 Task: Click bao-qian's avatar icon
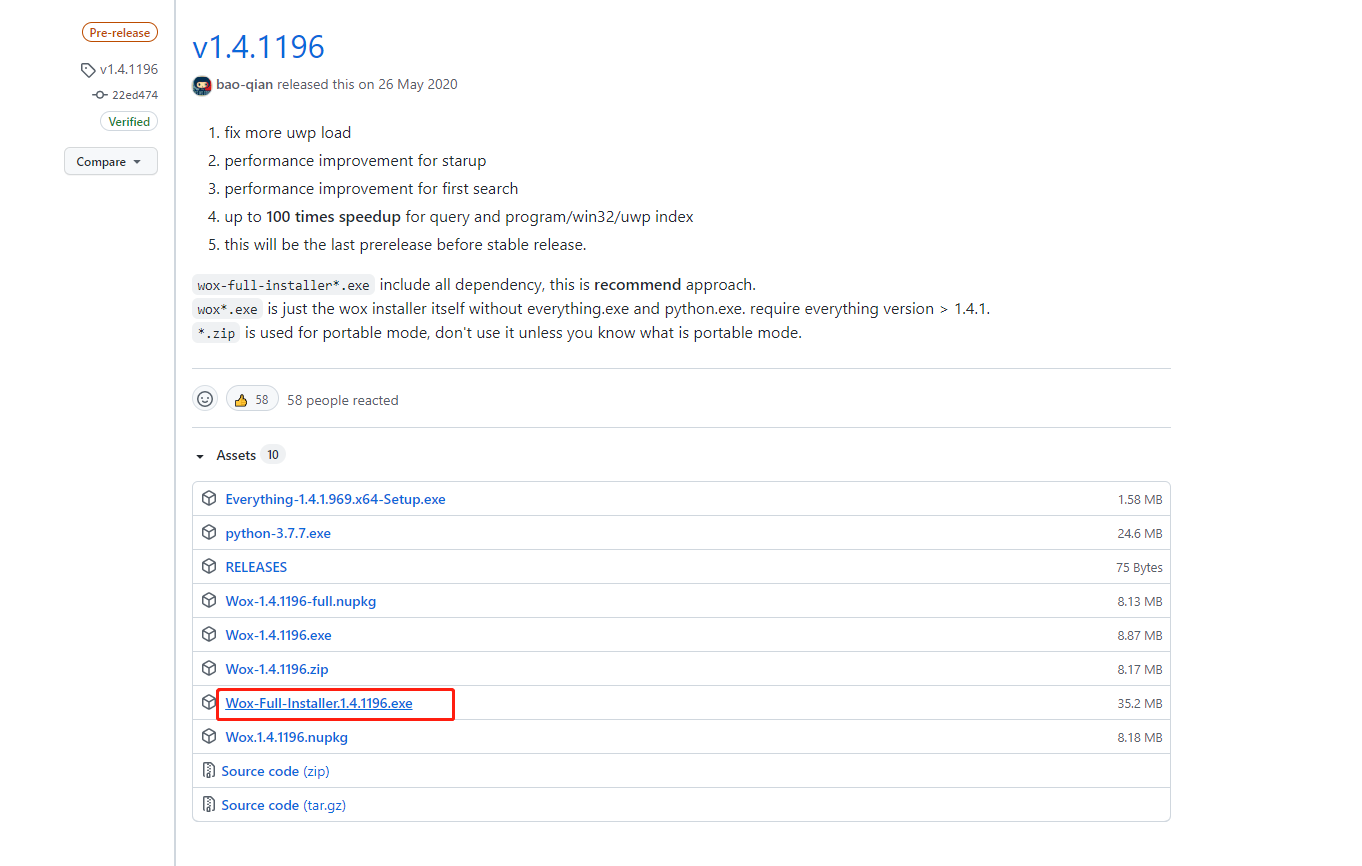[202, 85]
